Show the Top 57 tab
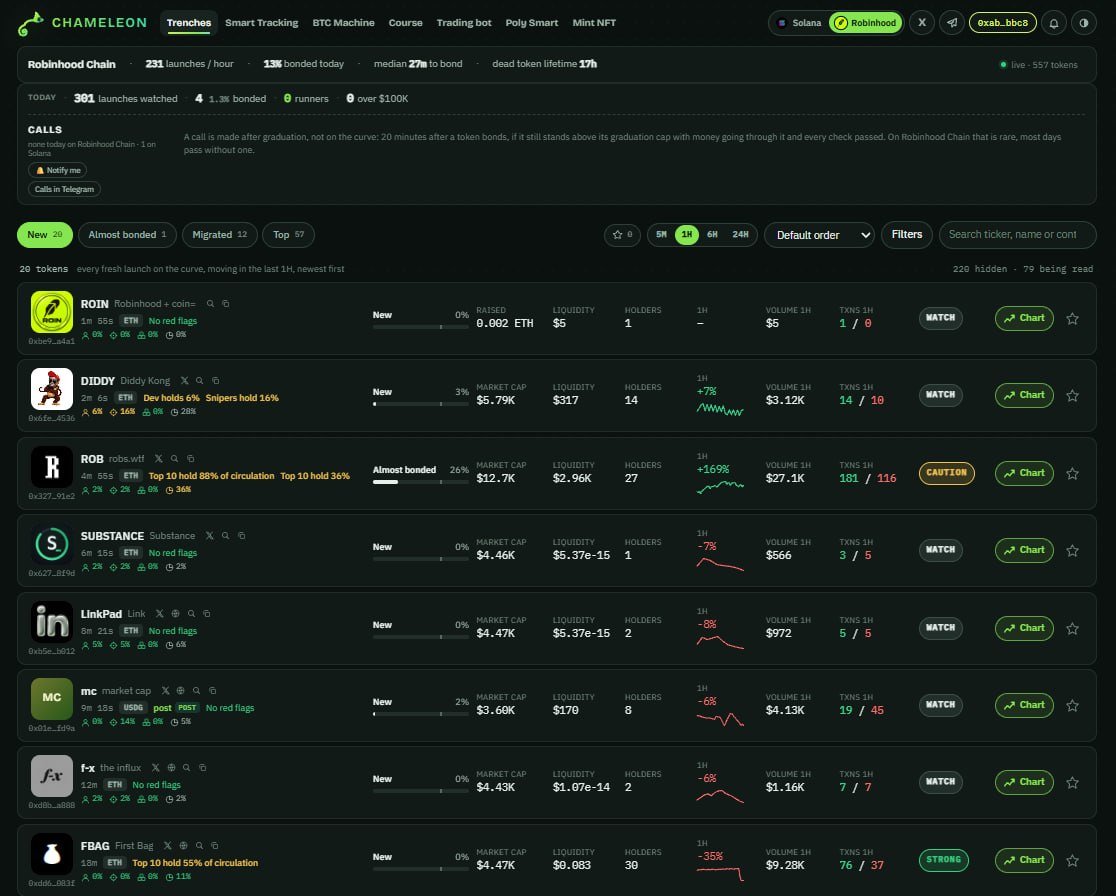The width and height of the screenshot is (1116, 896). coord(288,235)
